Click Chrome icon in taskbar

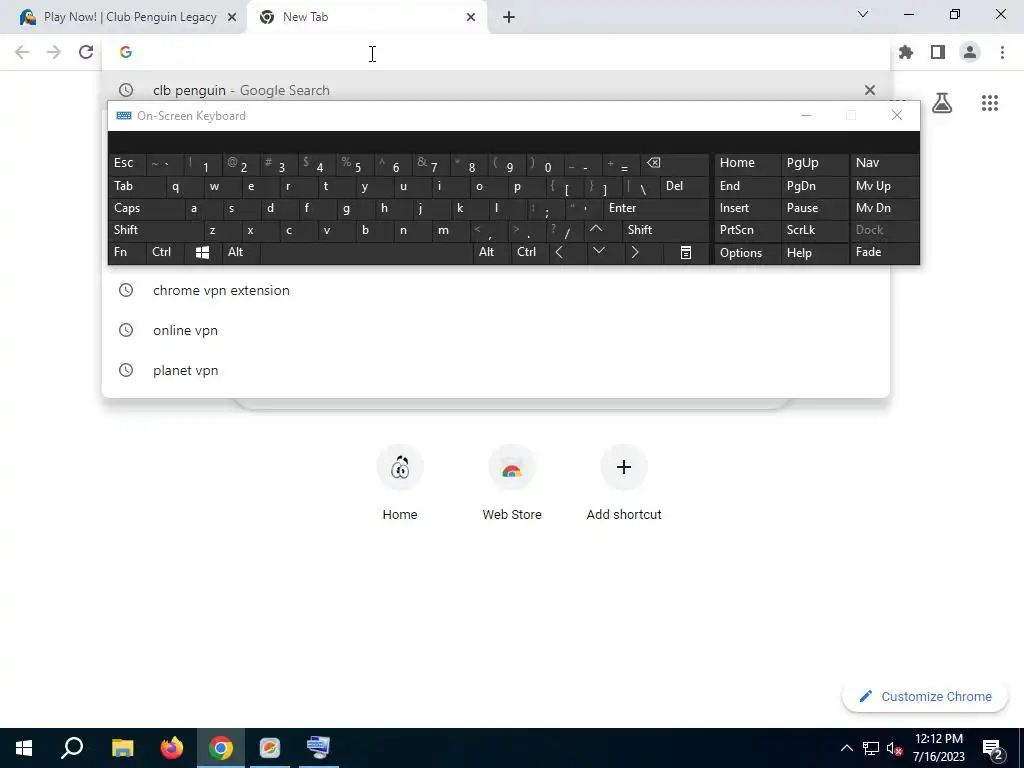pos(221,748)
